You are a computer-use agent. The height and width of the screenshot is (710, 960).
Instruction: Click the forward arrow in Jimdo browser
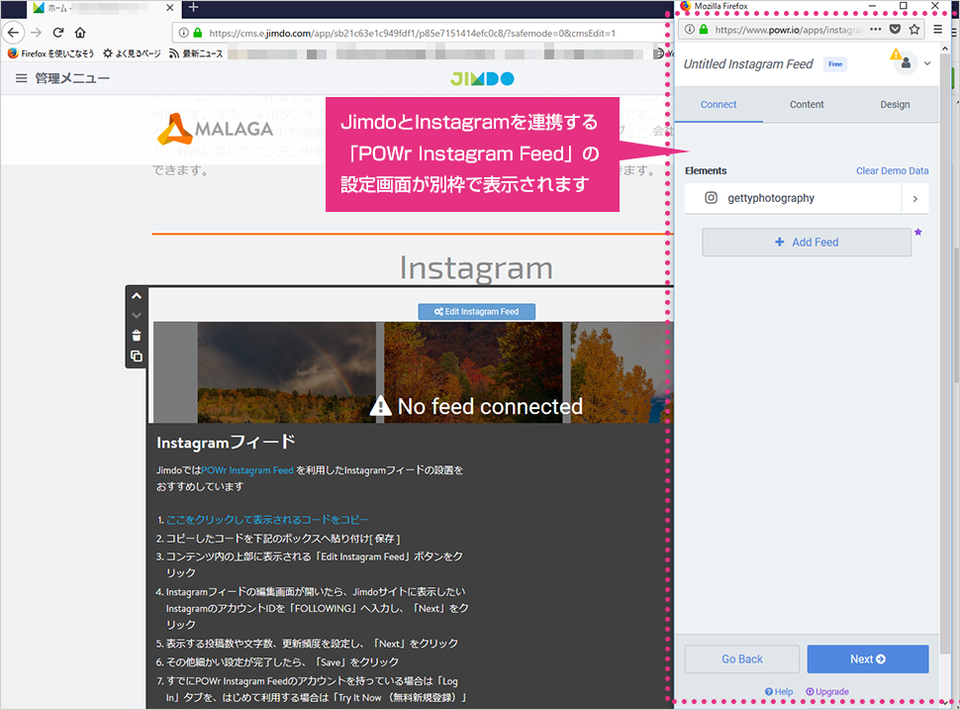(36, 32)
